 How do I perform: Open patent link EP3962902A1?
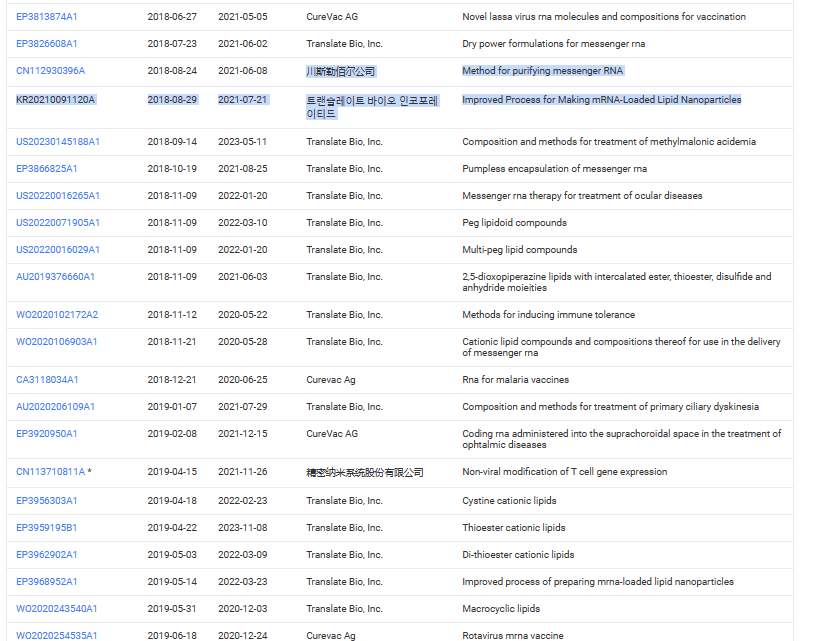46,555
